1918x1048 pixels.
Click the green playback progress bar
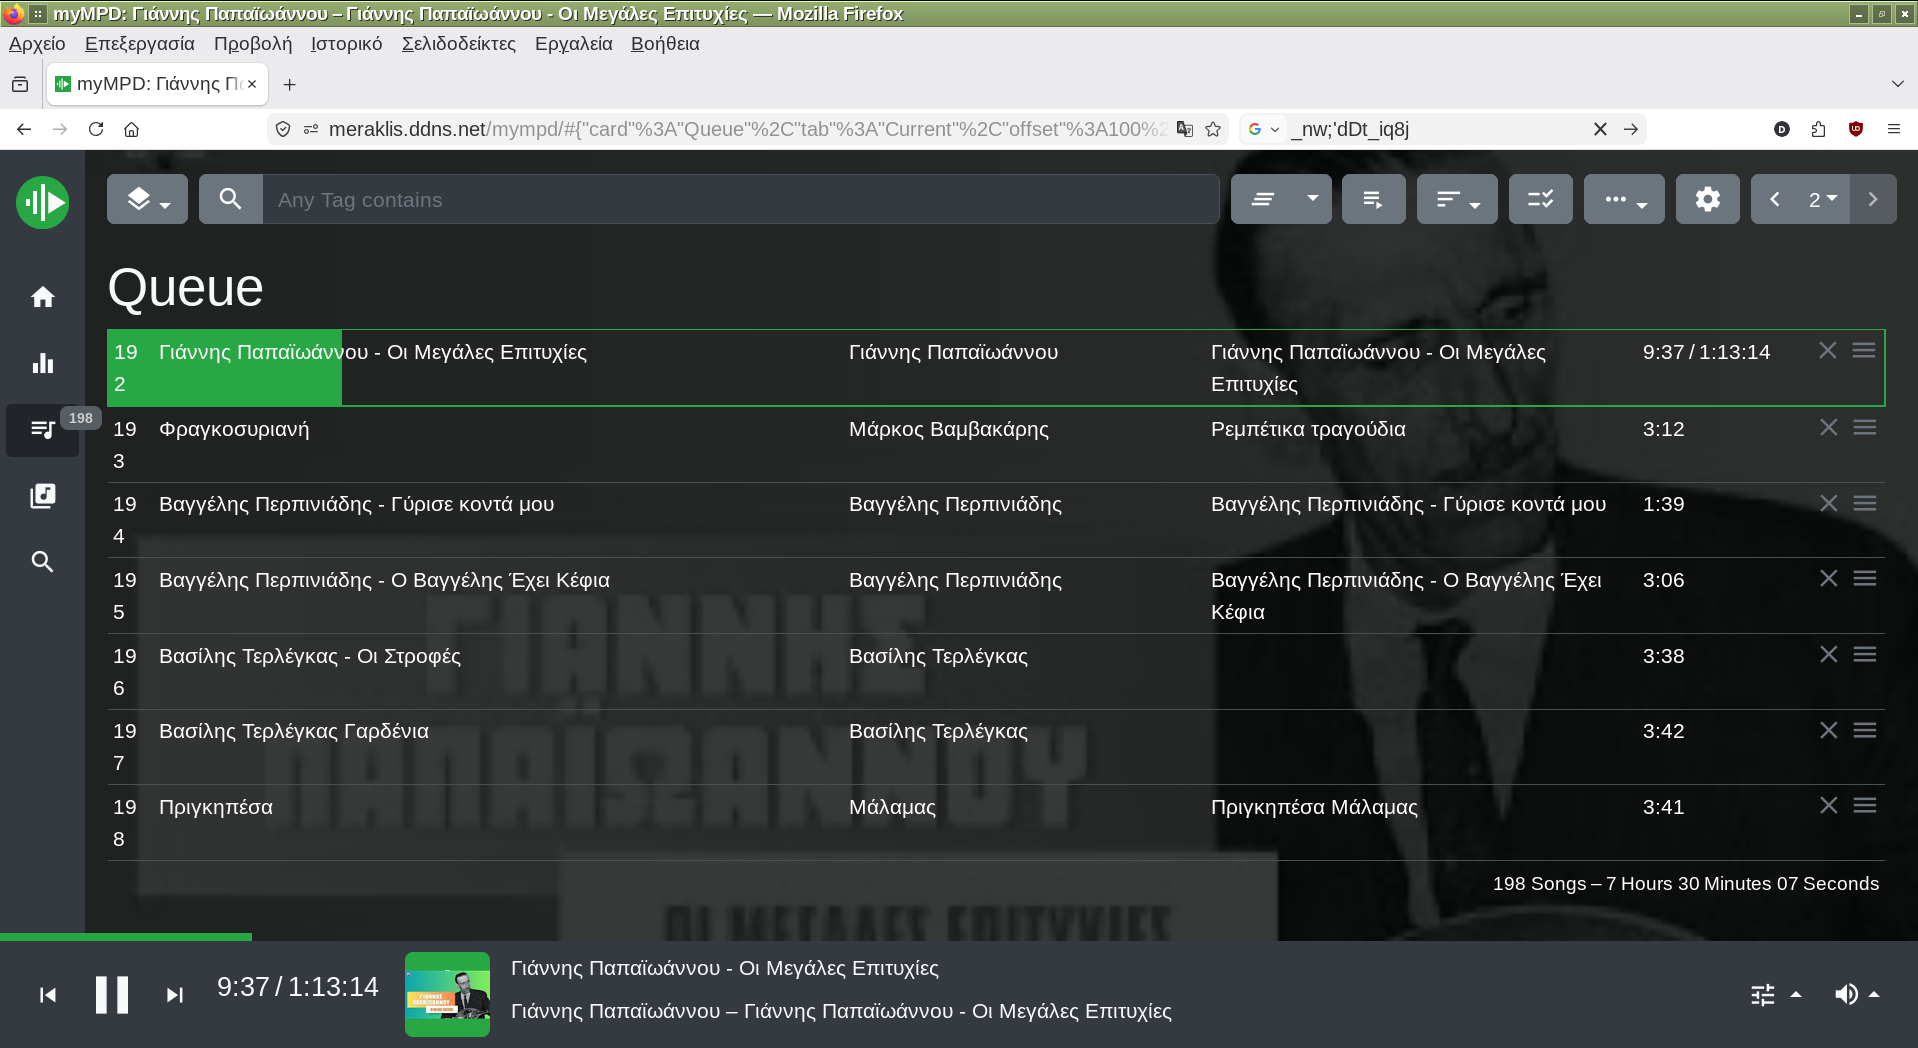[x=125, y=937]
